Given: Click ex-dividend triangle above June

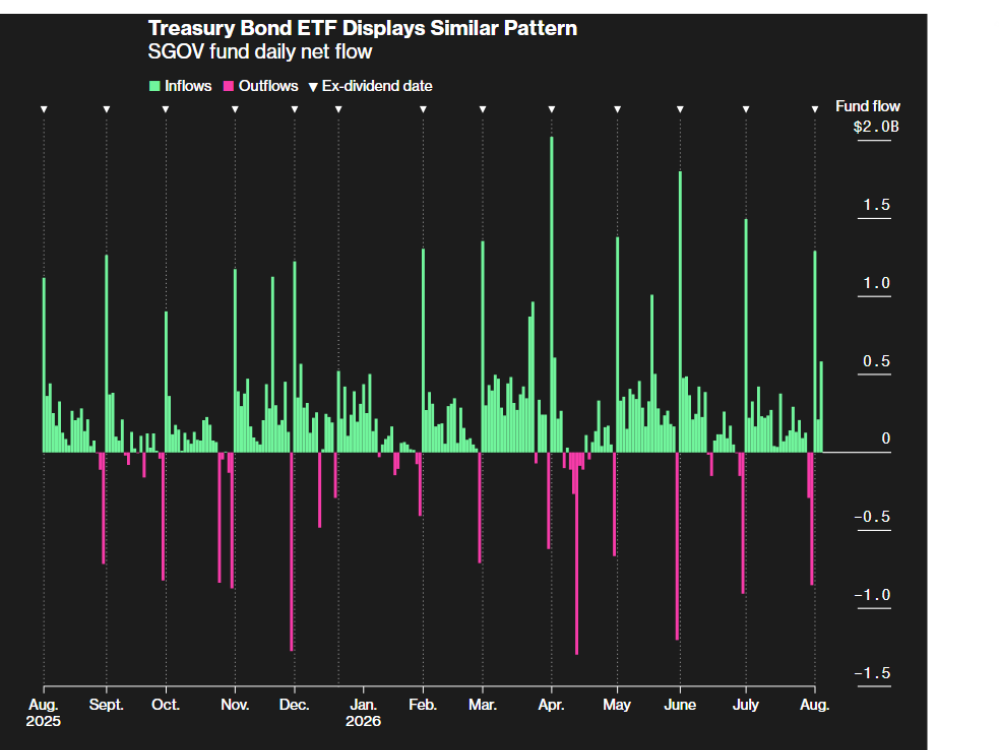Looking at the screenshot, I should coord(680,110).
